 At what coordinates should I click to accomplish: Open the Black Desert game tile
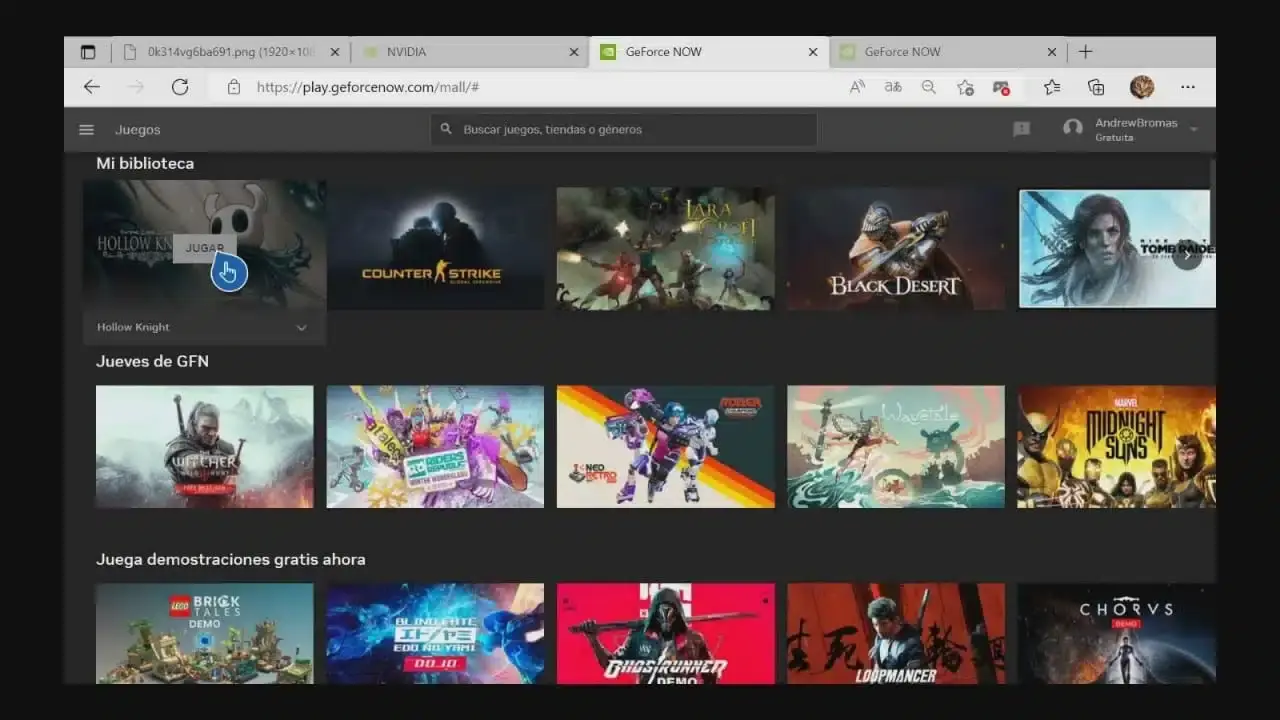tap(896, 249)
